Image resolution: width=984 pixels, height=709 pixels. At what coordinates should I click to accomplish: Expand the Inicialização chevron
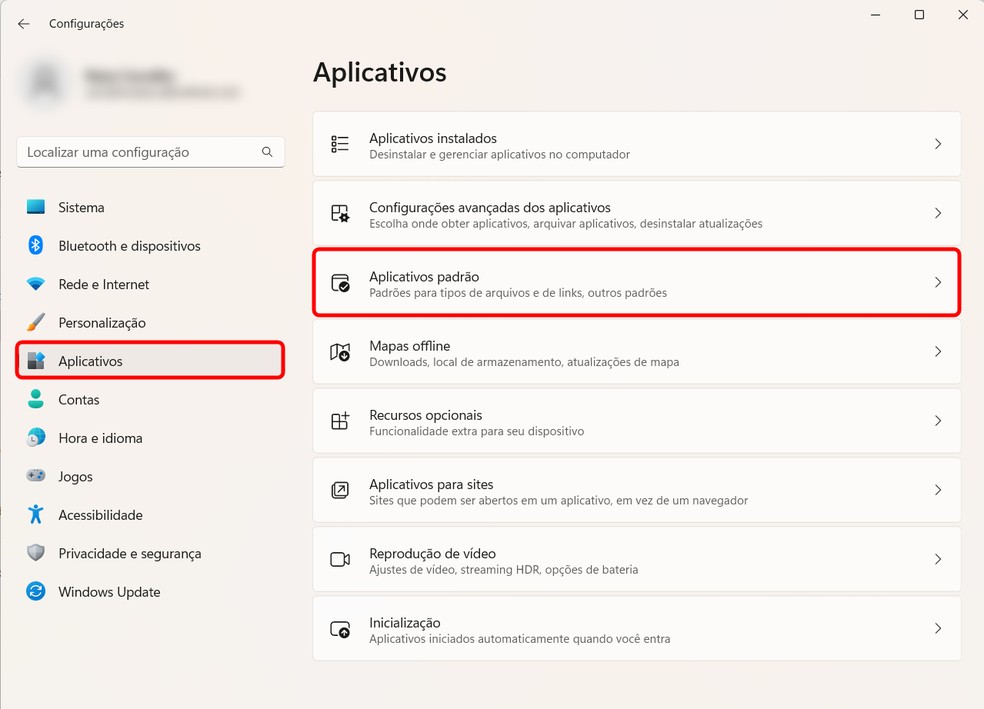tap(938, 629)
